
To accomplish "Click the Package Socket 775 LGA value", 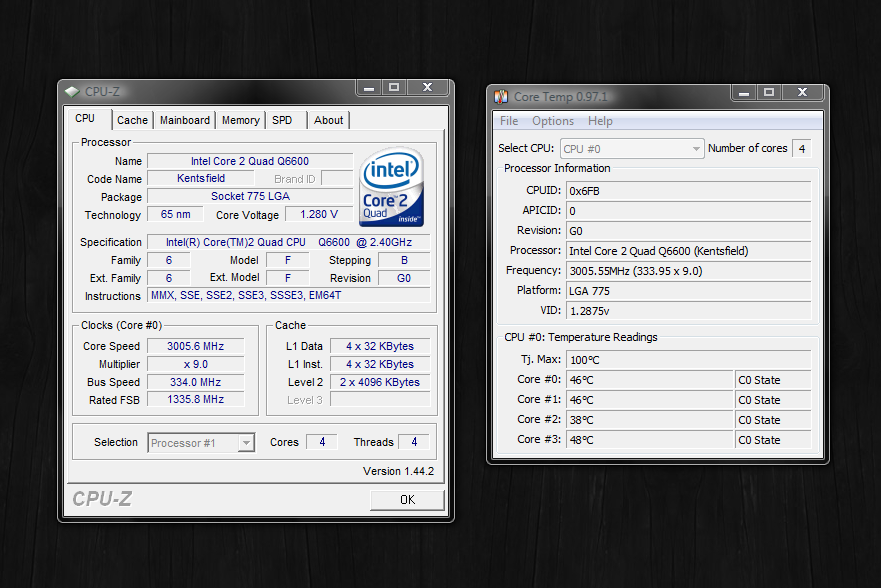I will tap(250, 197).
